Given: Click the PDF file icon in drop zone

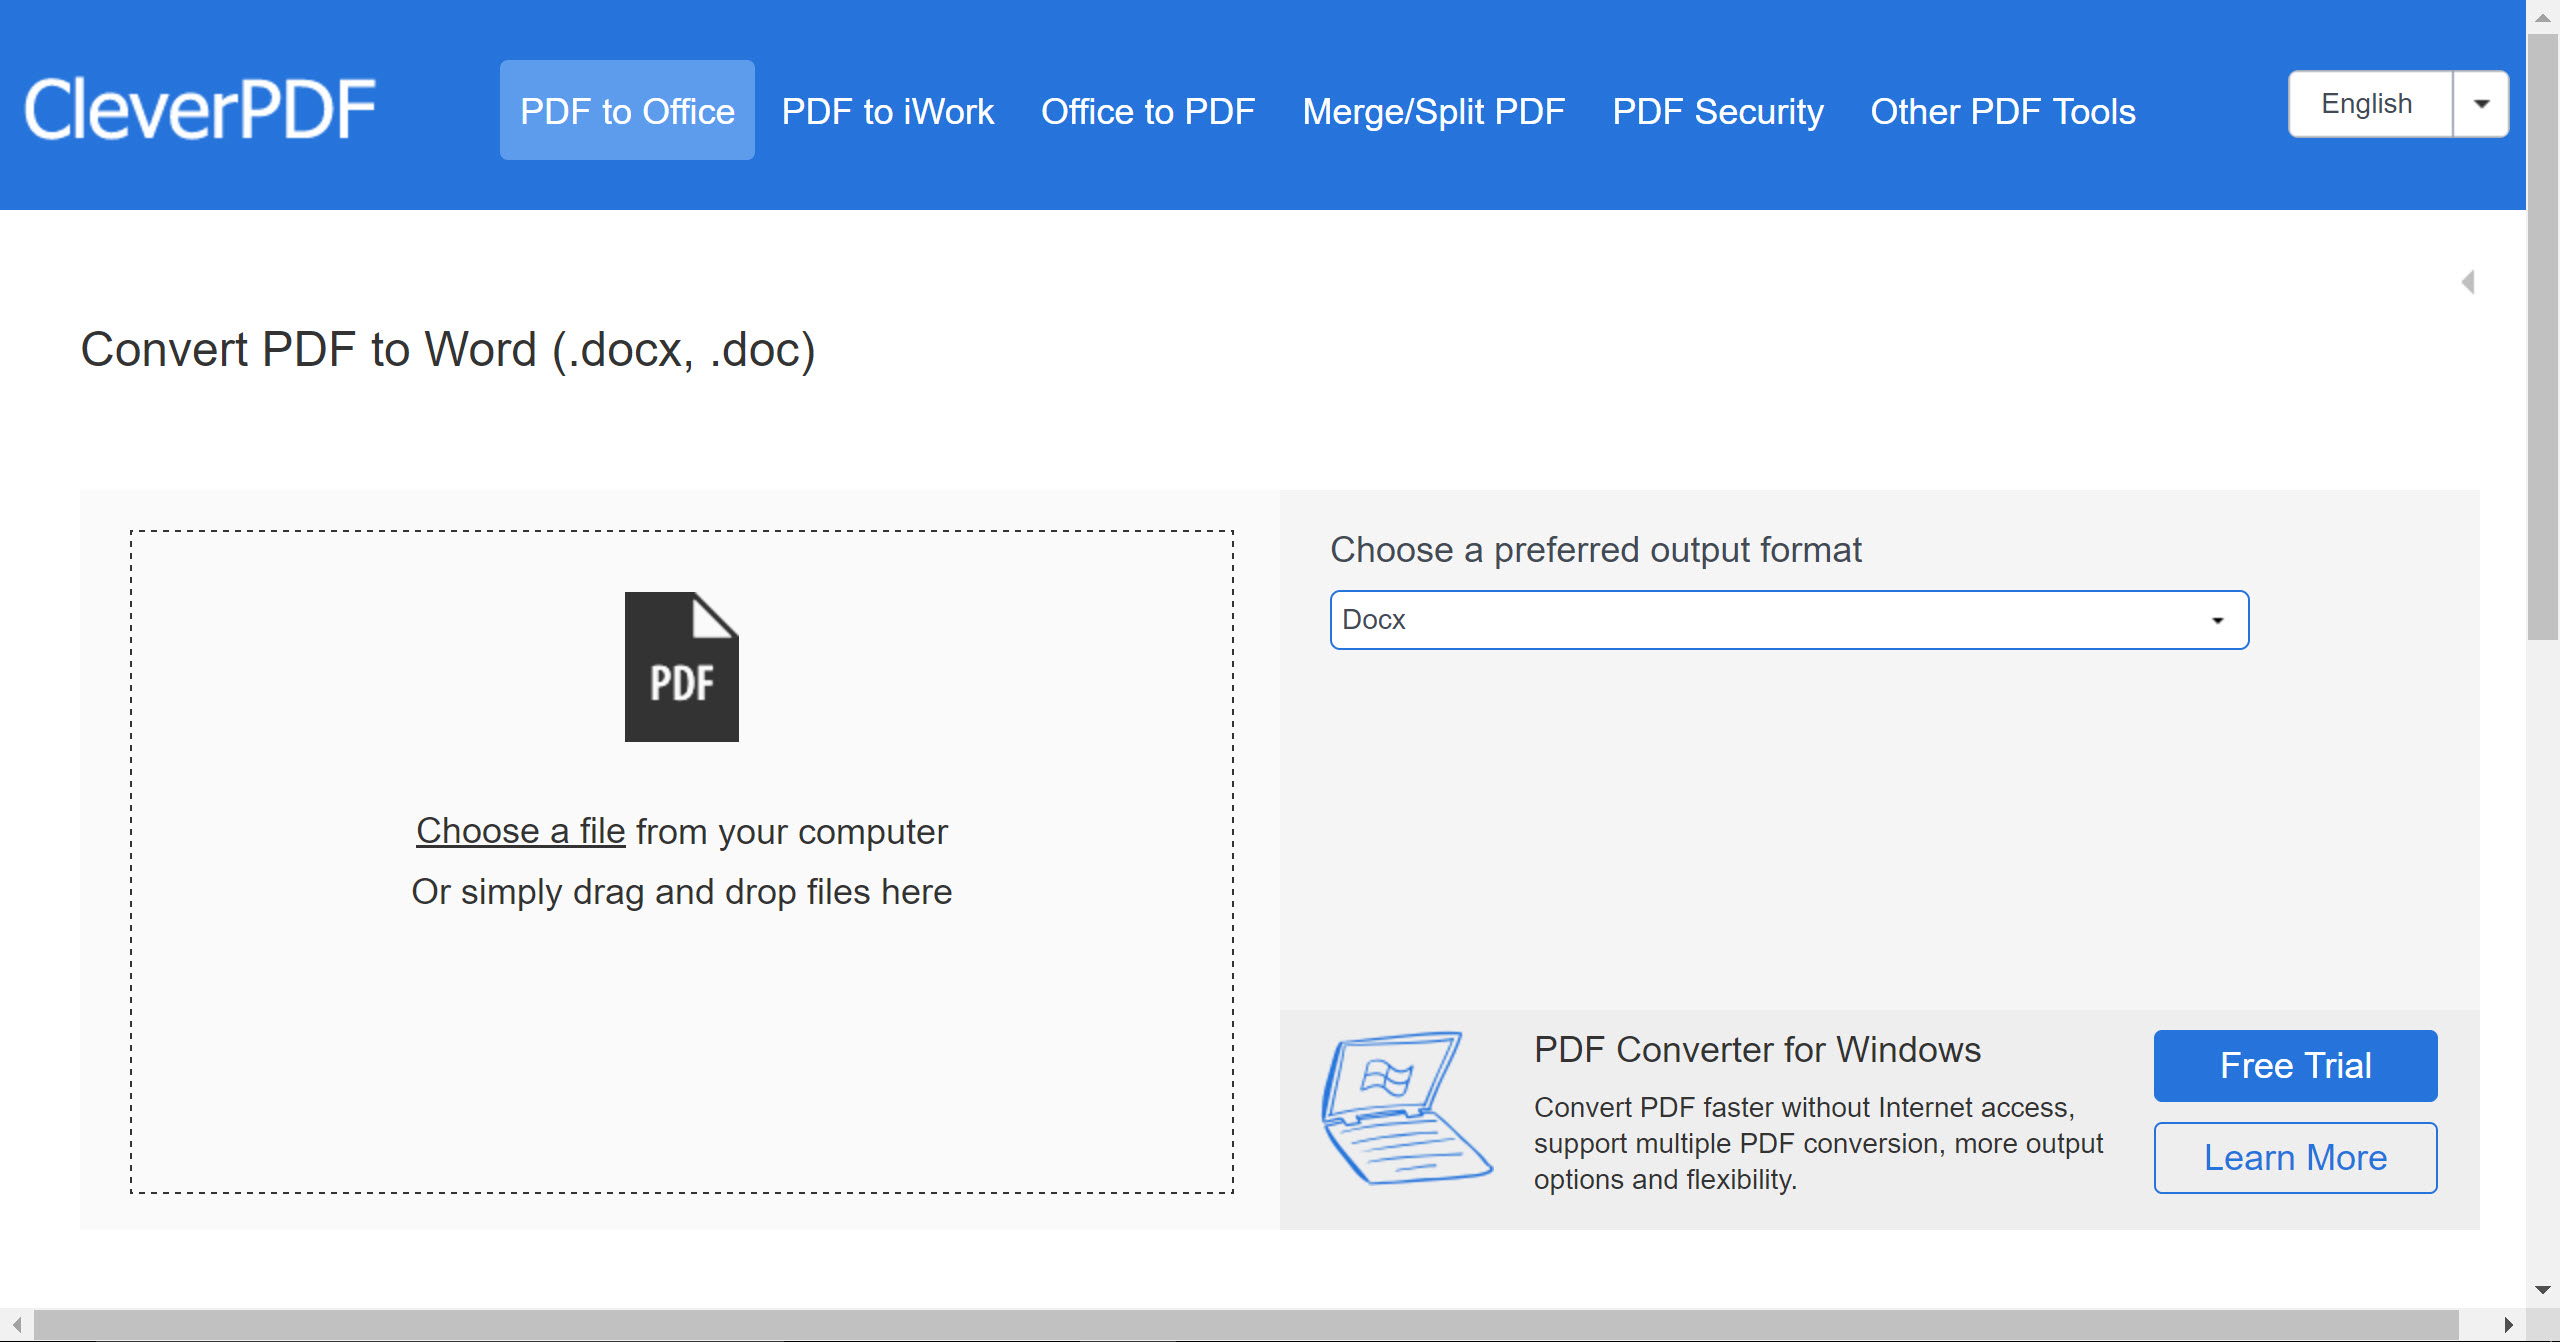Looking at the screenshot, I should click(682, 667).
